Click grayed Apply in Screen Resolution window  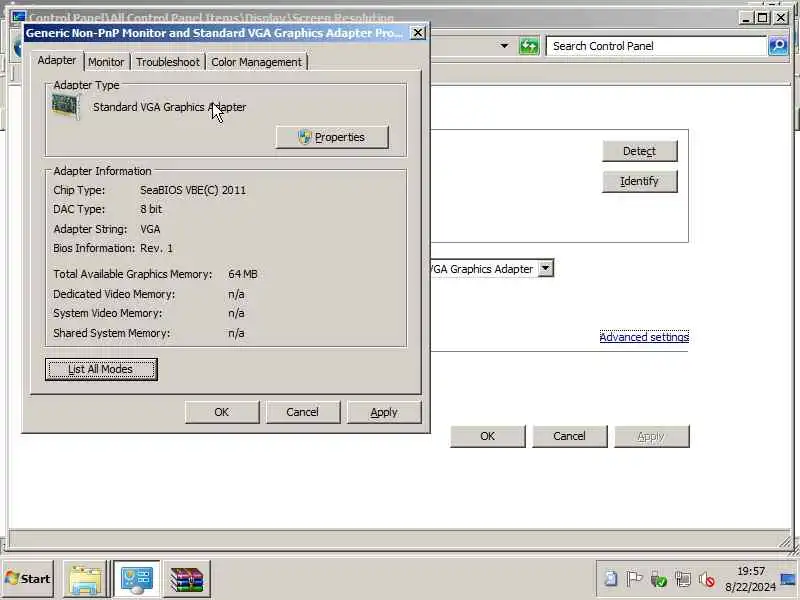point(651,436)
